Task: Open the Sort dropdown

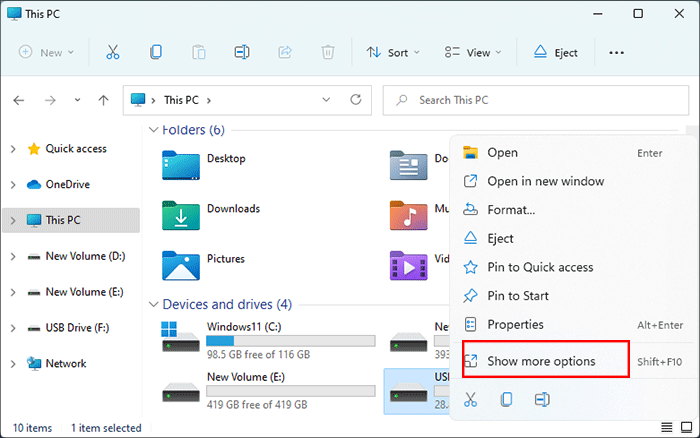Action: (x=392, y=52)
